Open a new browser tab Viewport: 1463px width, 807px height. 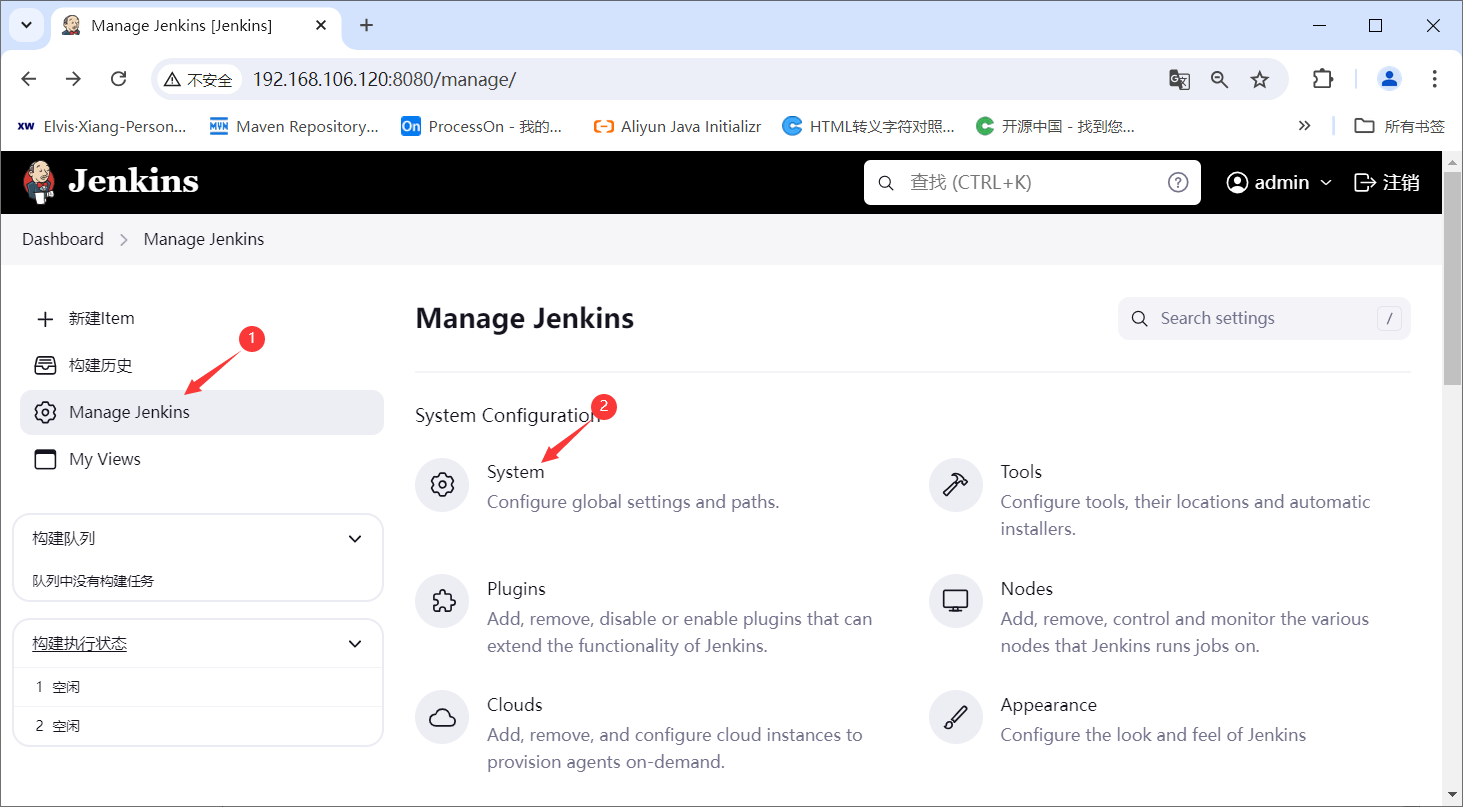tap(366, 25)
